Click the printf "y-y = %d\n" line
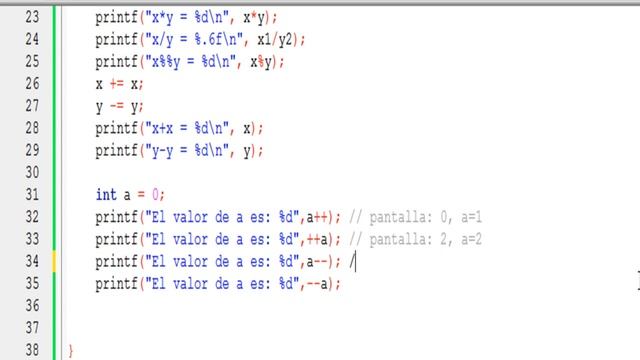640x360 pixels. pyautogui.click(x=180, y=151)
